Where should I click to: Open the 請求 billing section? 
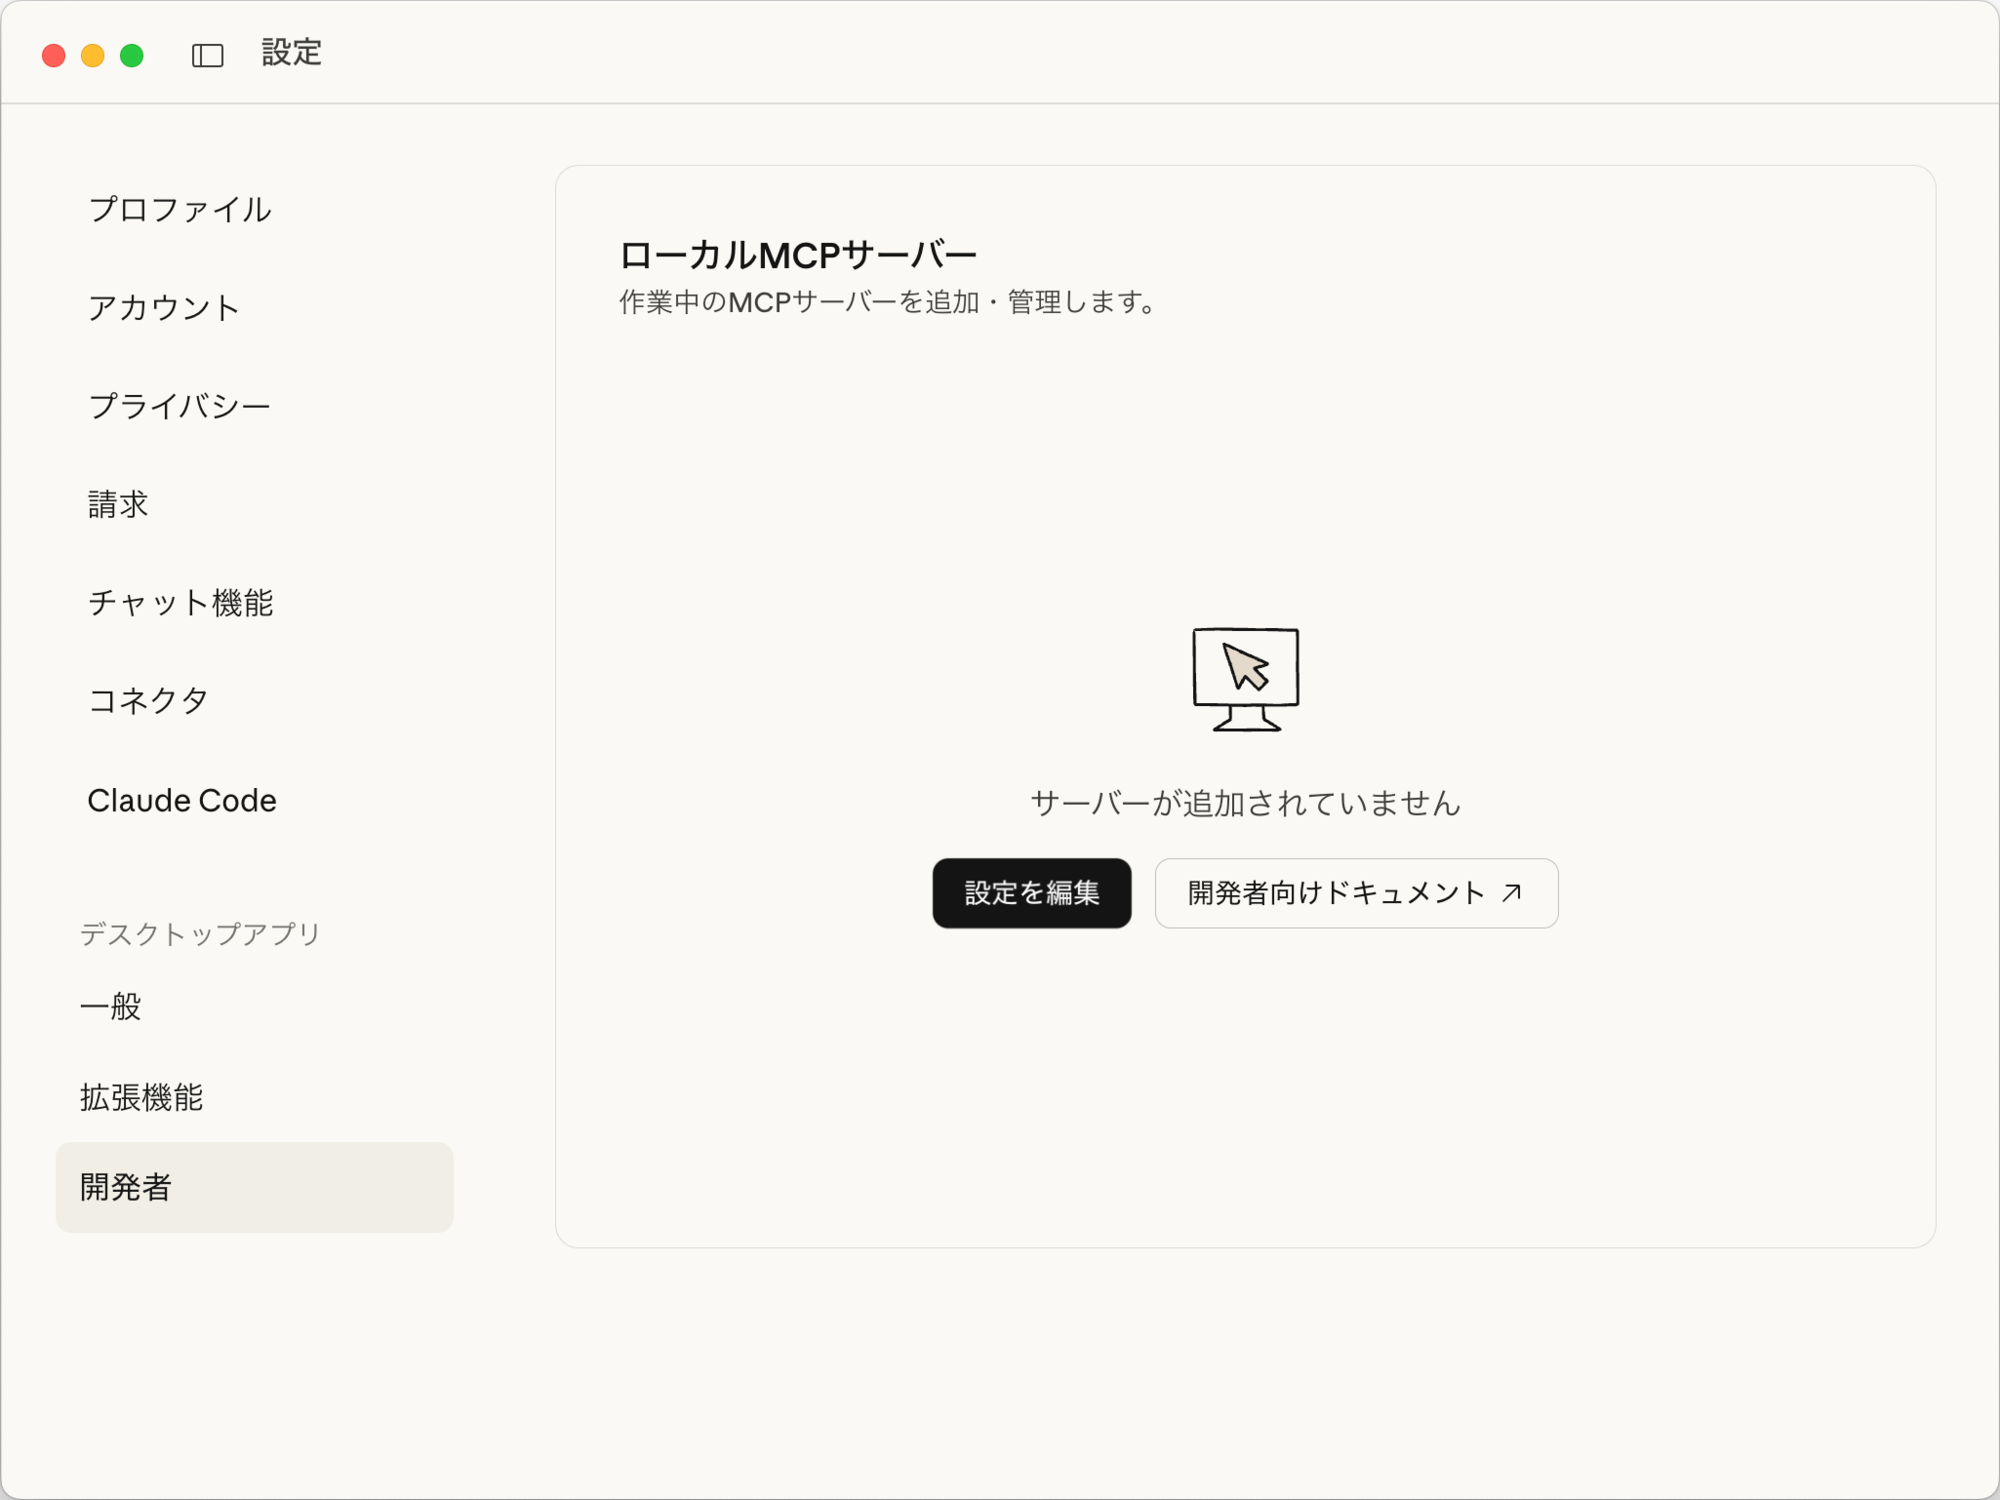point(118,504)
